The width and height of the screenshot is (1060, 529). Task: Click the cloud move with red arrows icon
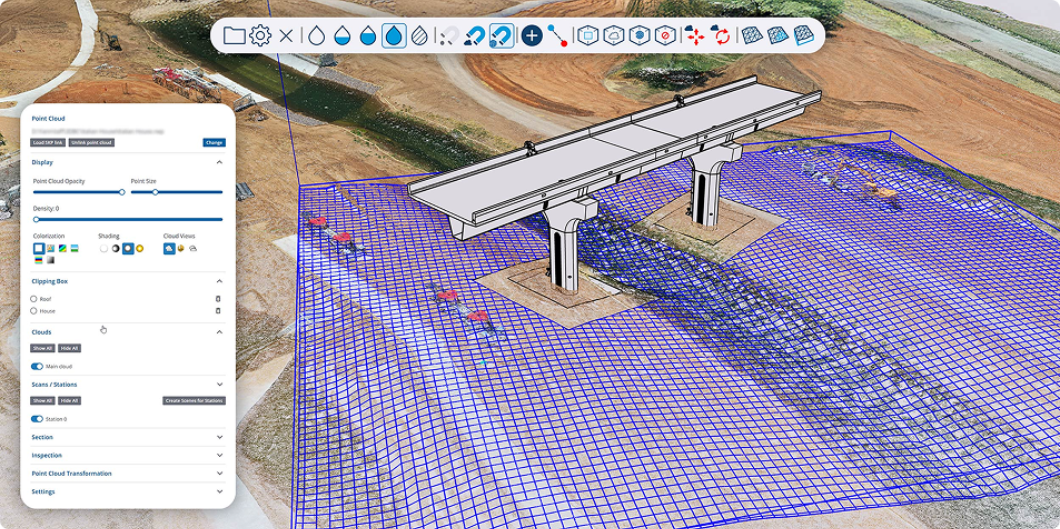(695, 35)
